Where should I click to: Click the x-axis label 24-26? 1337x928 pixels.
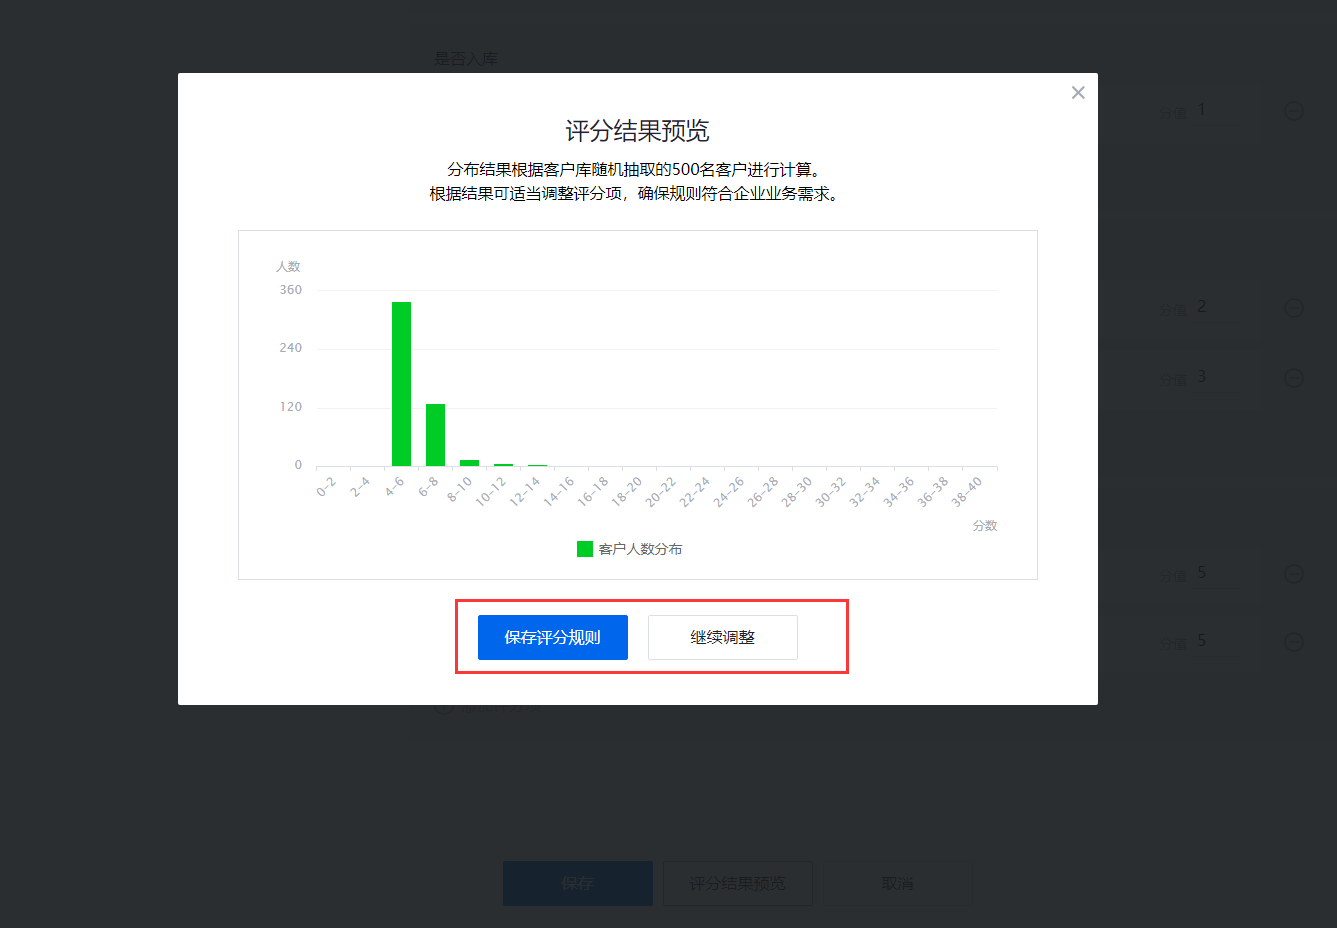pos(729,491)
